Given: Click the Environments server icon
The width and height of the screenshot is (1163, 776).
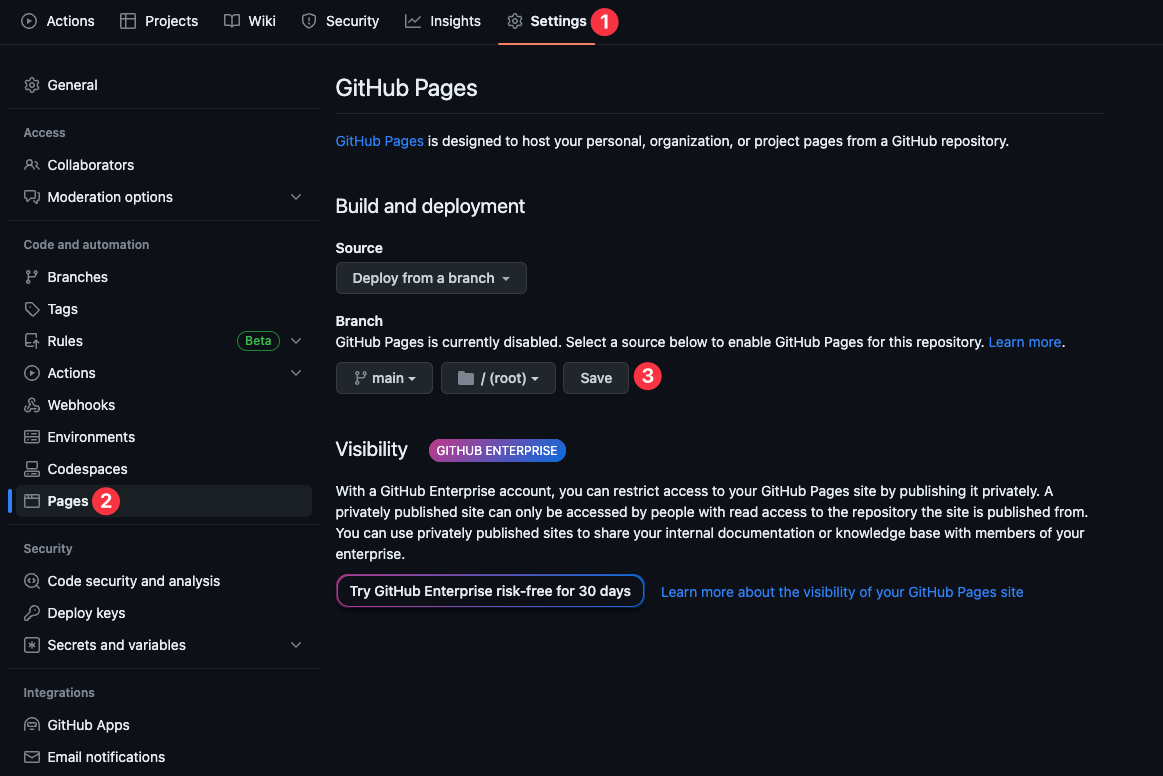Looking at the screenshot, I should click(32, 437).
